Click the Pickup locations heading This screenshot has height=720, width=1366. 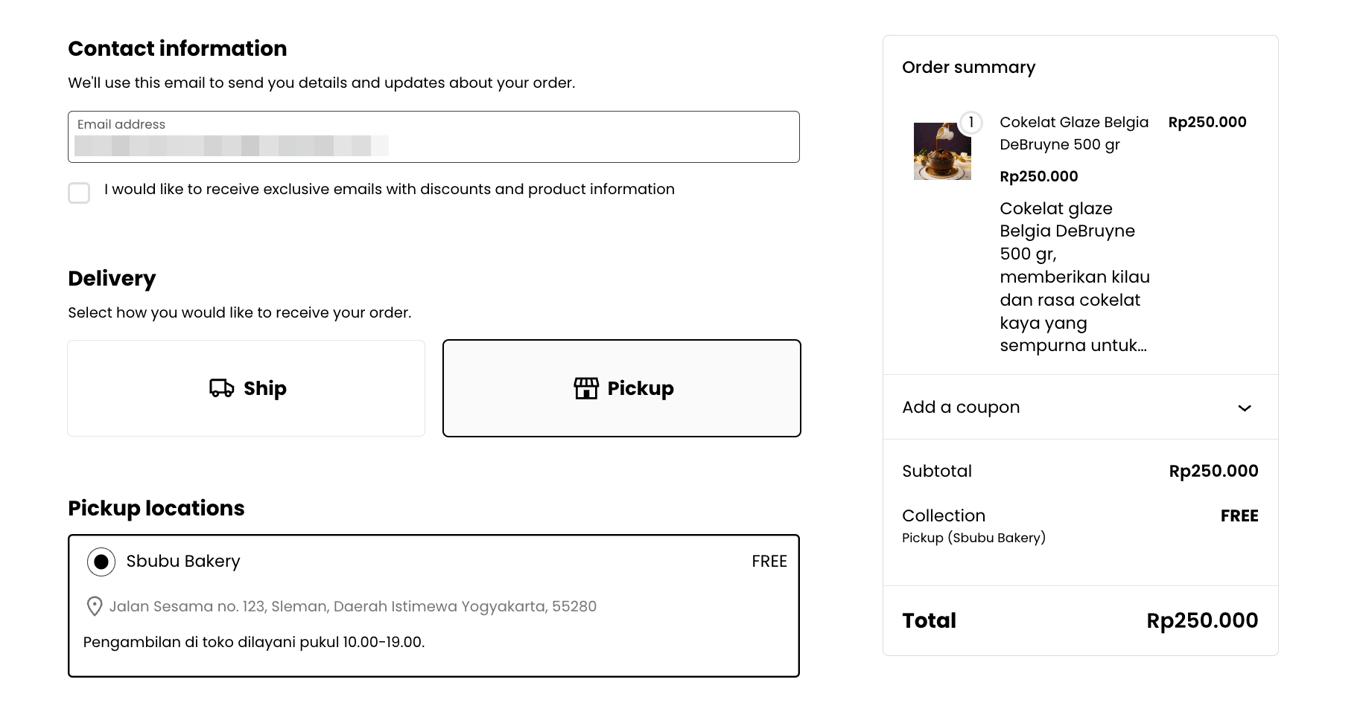click(x=156, y=508)
